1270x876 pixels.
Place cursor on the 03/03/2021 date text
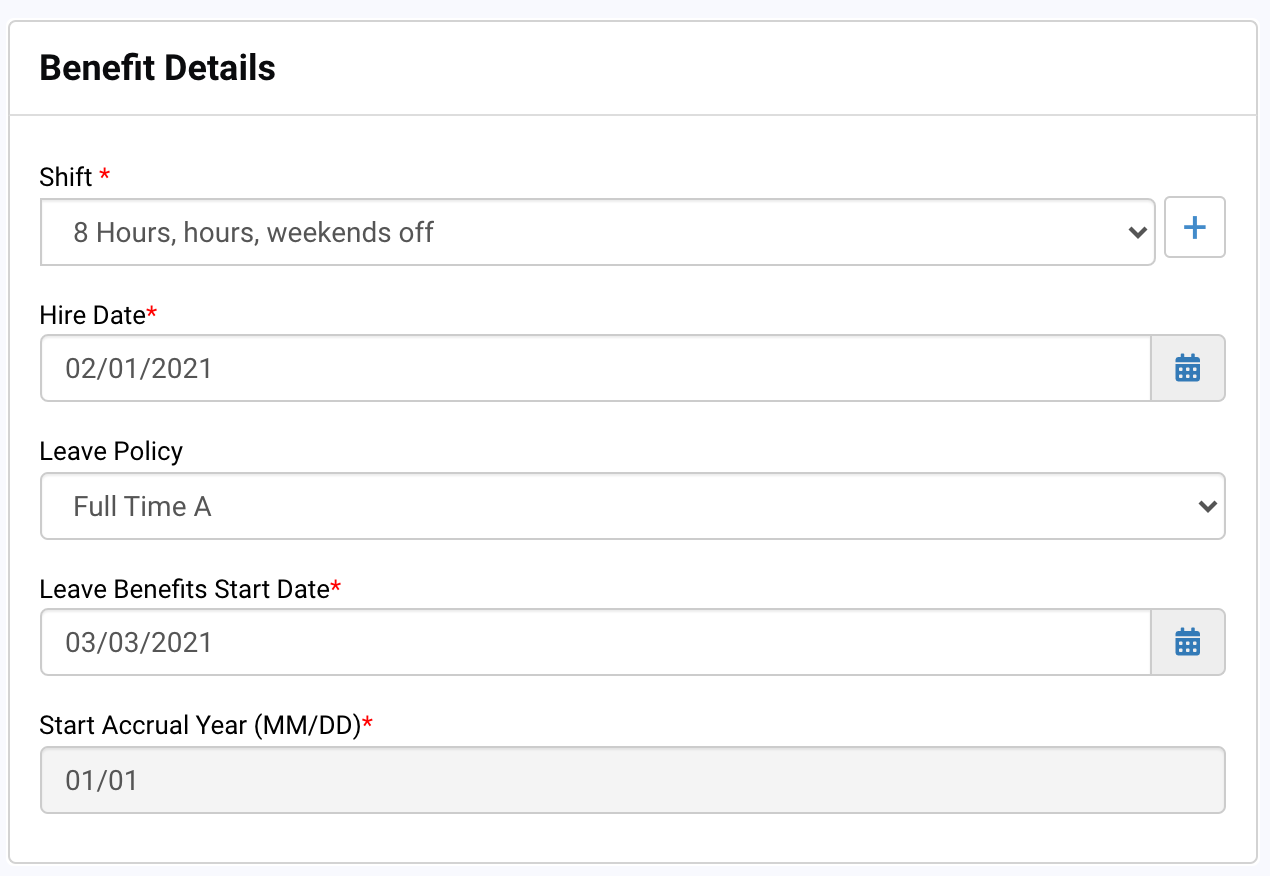pyautogui.click(x=139, y=642)
